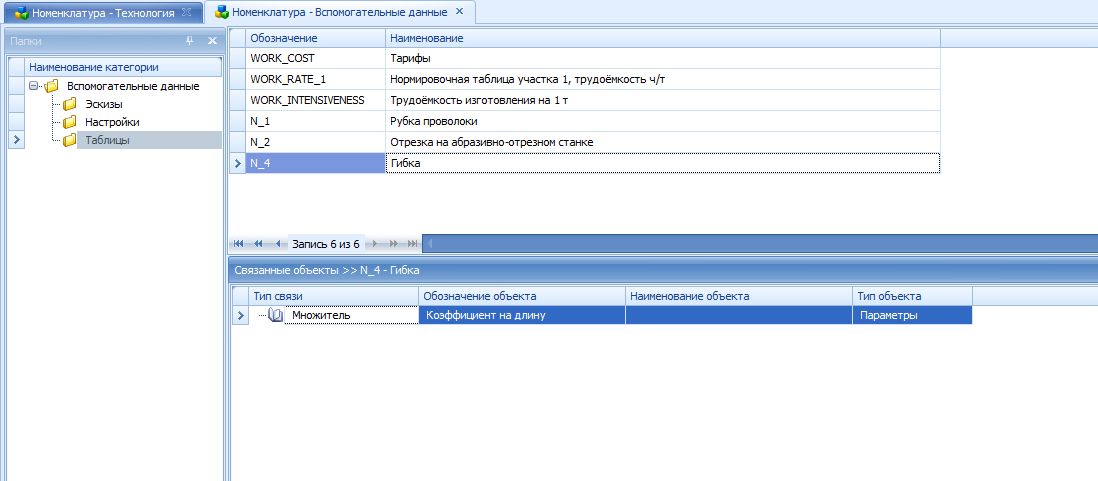Go to previous page navigator button

tap(258, 244)
